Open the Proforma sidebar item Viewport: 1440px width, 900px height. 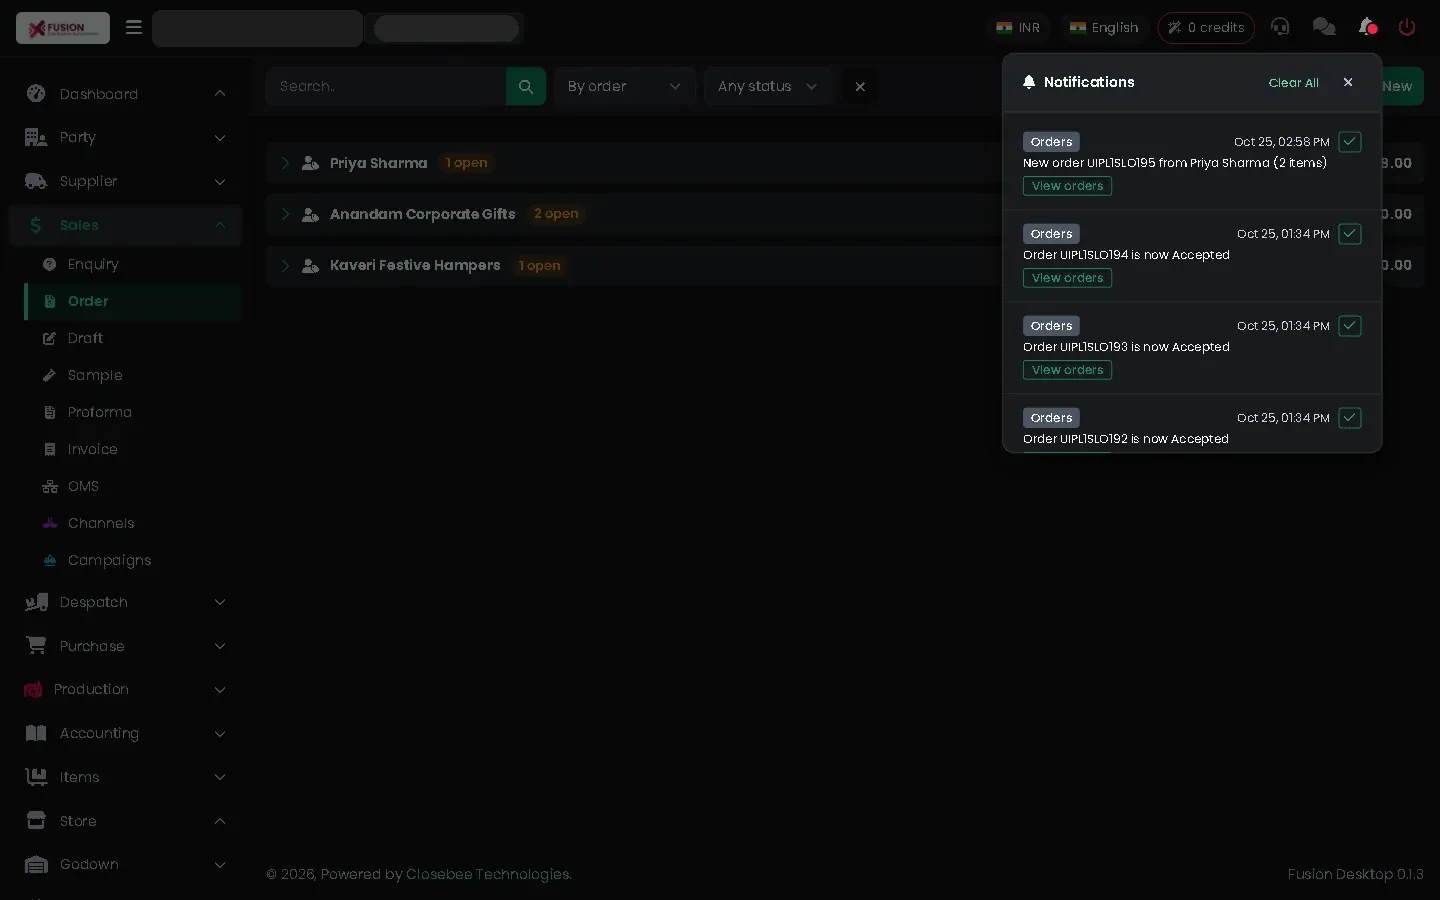(x=133, y=412)
